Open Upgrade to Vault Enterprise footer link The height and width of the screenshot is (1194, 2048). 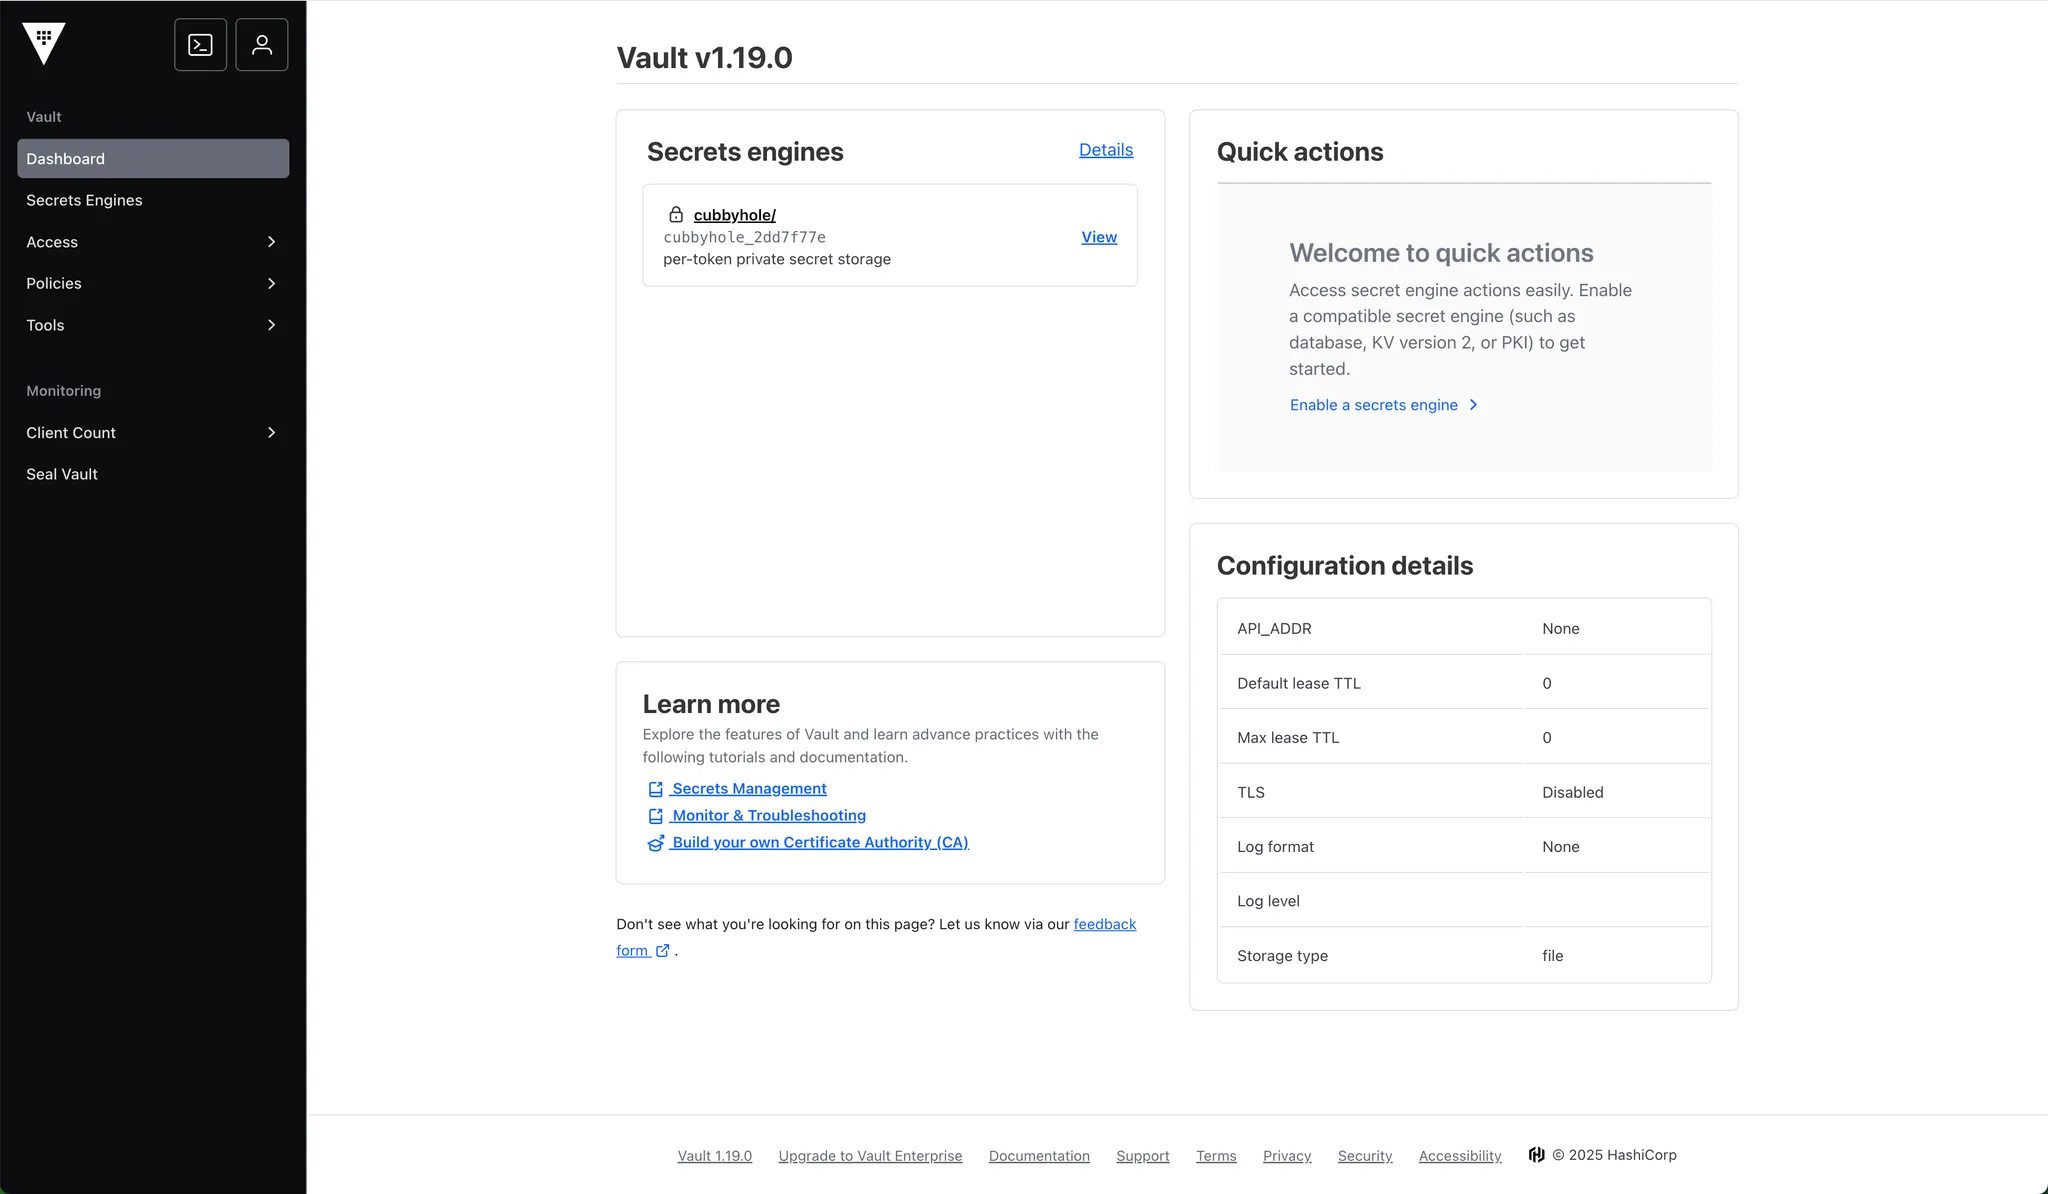(870, 1156)
